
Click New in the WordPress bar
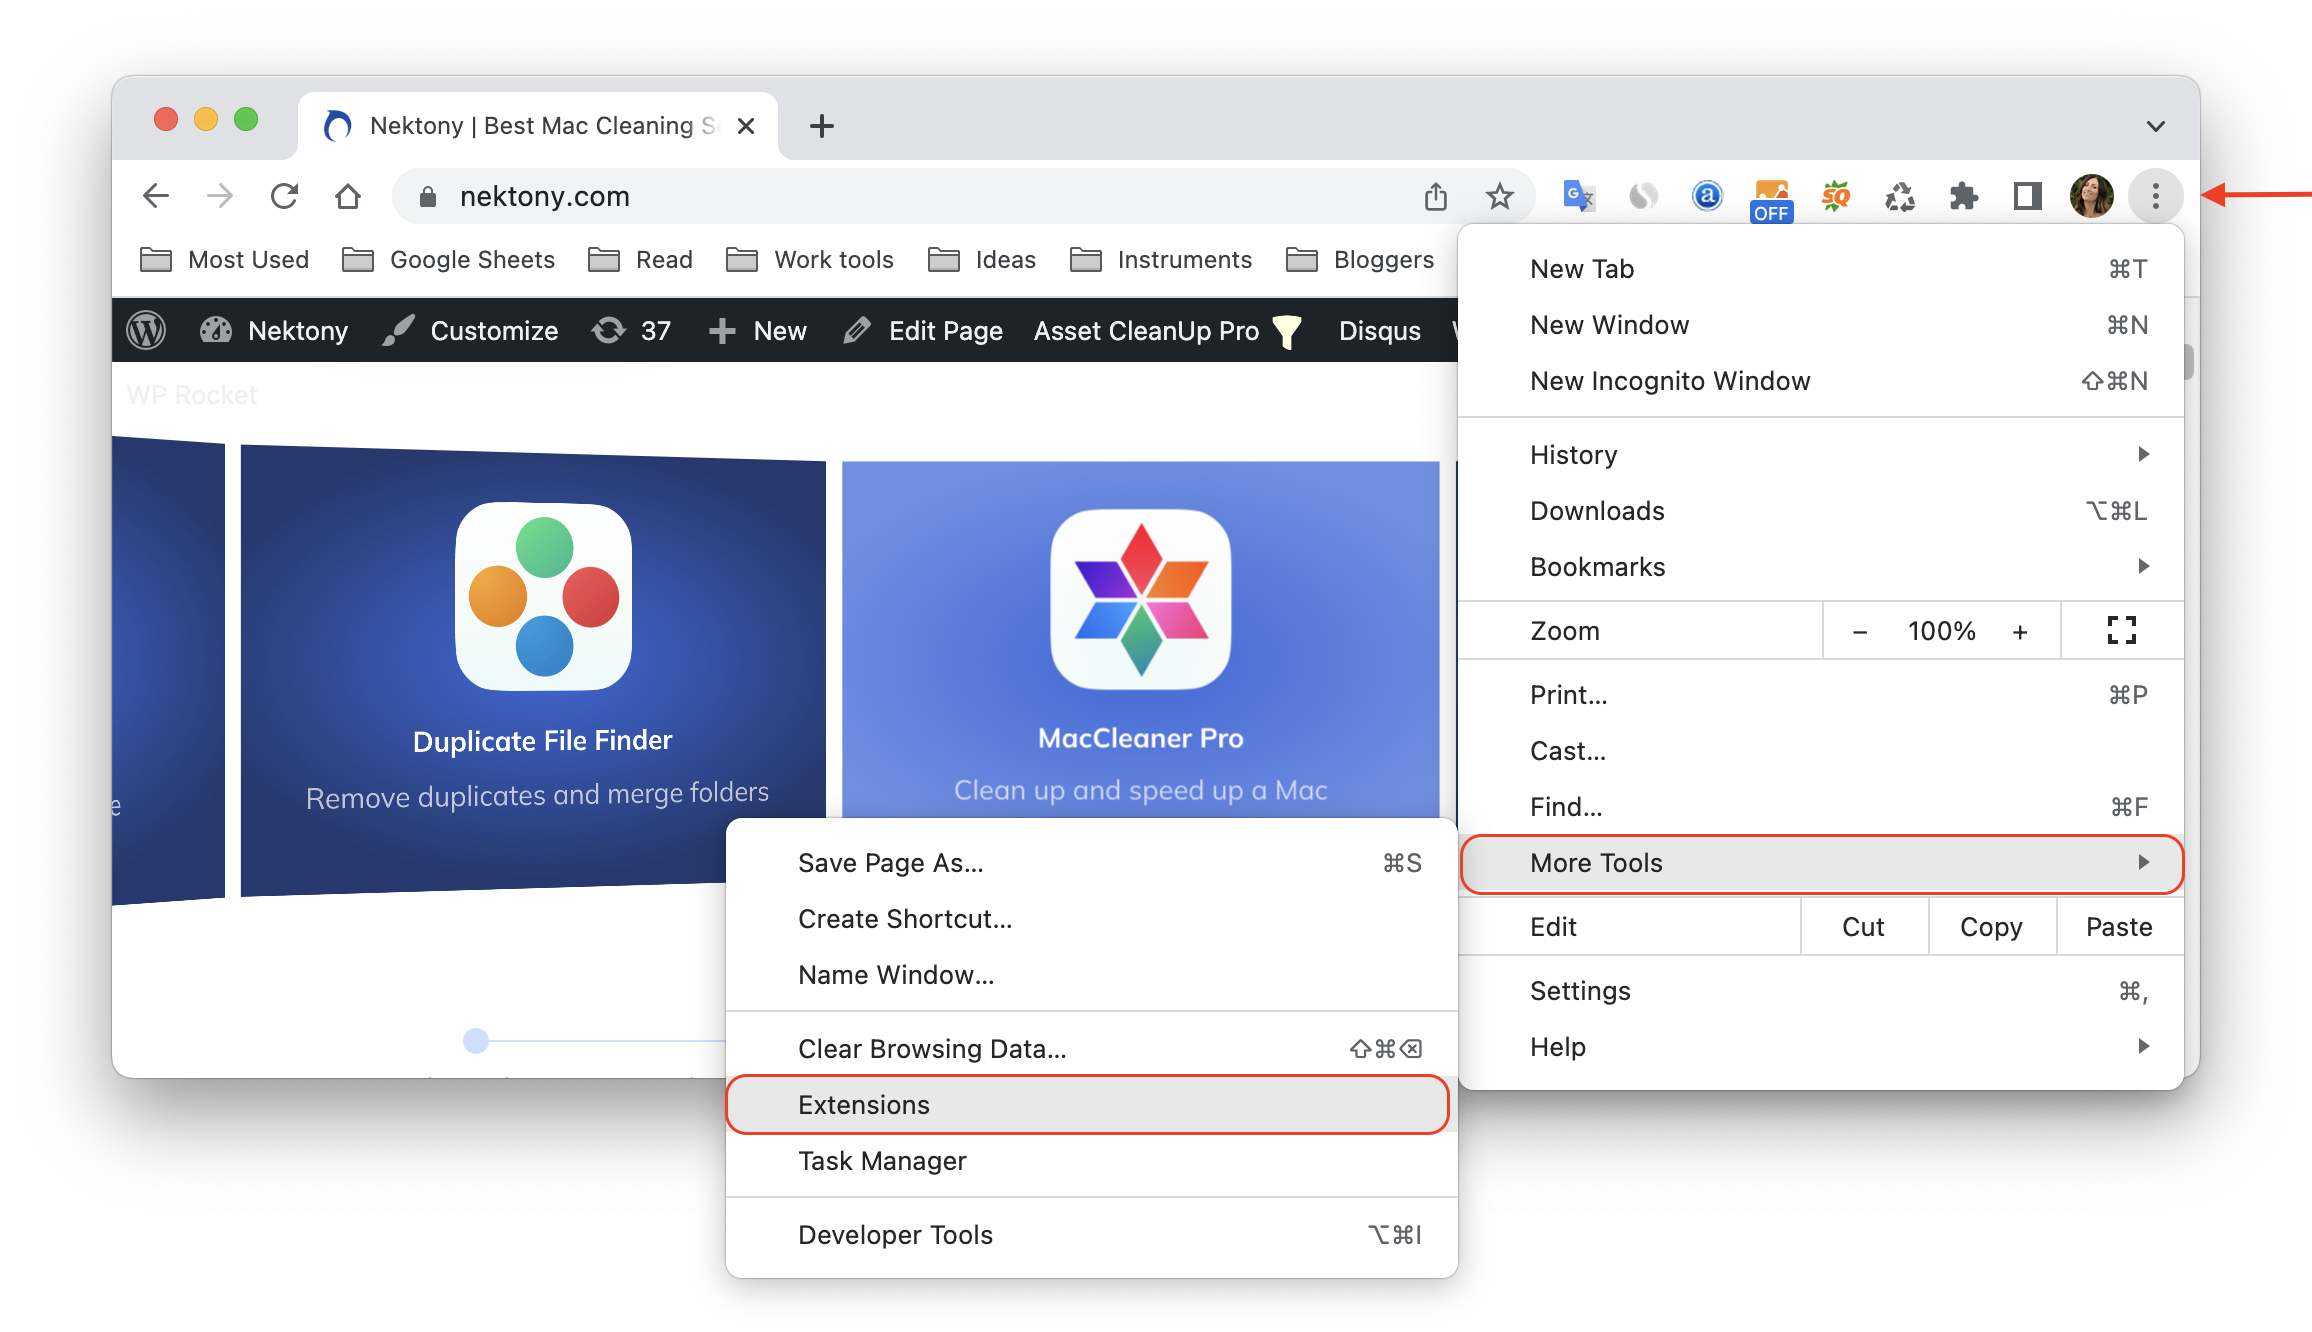(x=757, y=331)
